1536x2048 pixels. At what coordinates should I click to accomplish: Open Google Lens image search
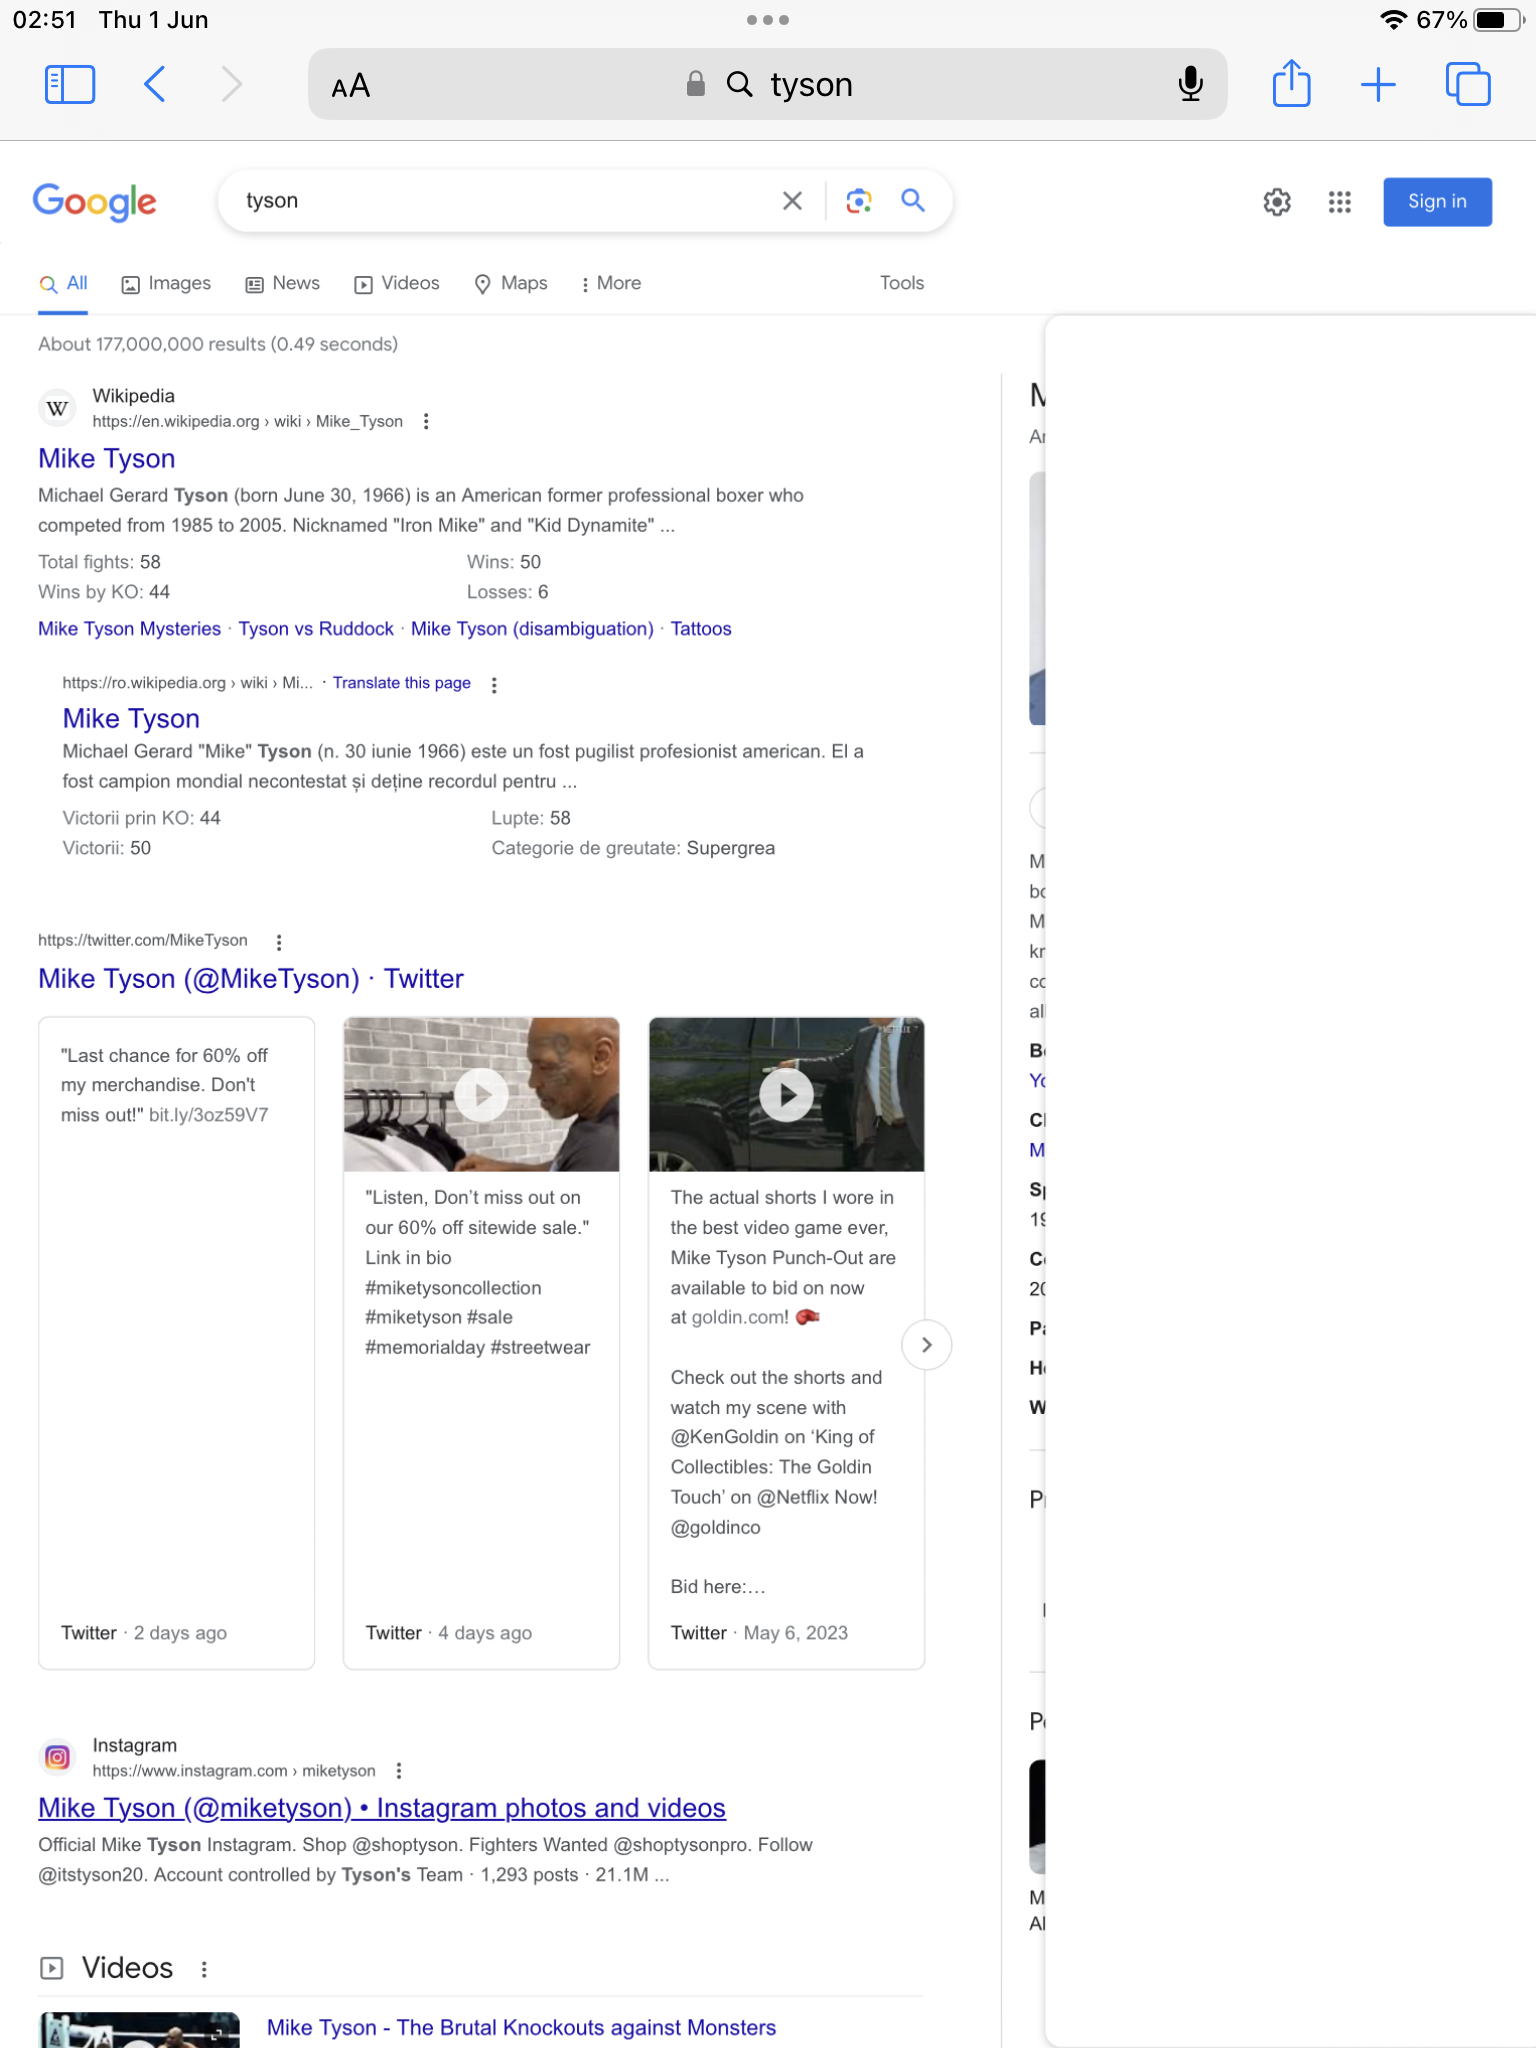pos(858,201)
